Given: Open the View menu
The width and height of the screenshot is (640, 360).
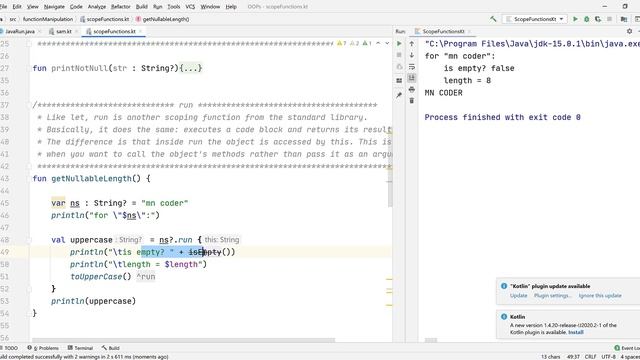Looking at the screenshot, I should [x=33, y=7].
